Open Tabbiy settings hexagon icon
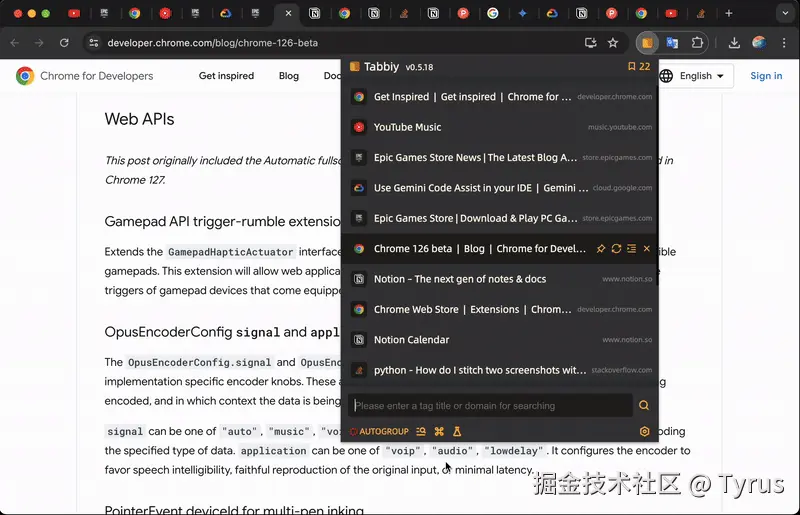This screenshot has width=800, height=515. tap(644, 431)
